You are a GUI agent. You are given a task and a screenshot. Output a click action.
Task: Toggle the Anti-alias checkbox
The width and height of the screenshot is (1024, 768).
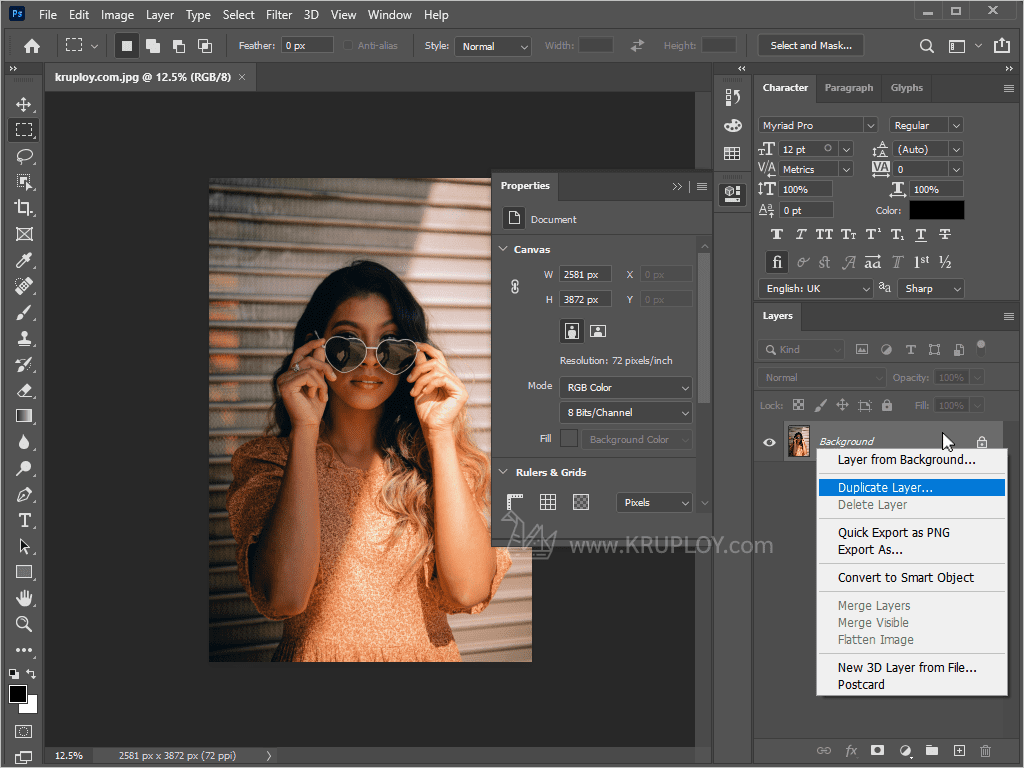[348, 46]
